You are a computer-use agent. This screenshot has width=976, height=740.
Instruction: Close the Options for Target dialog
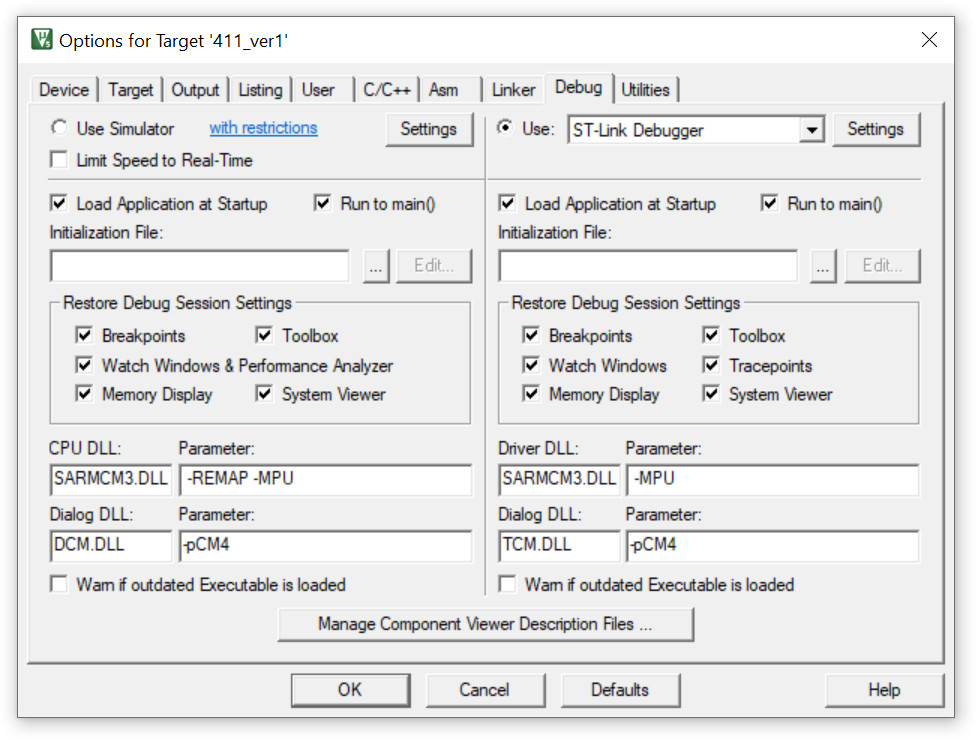coord(929,40)
